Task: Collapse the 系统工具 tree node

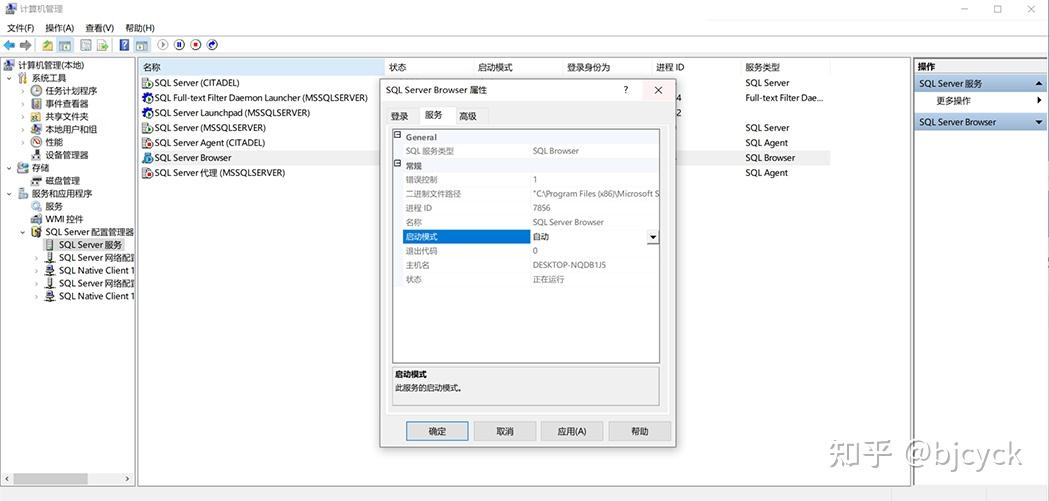Action: coord(9,78)
